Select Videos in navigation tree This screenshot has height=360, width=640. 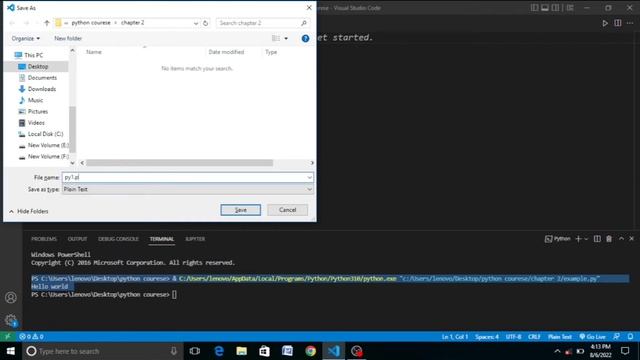coord(36,122)
